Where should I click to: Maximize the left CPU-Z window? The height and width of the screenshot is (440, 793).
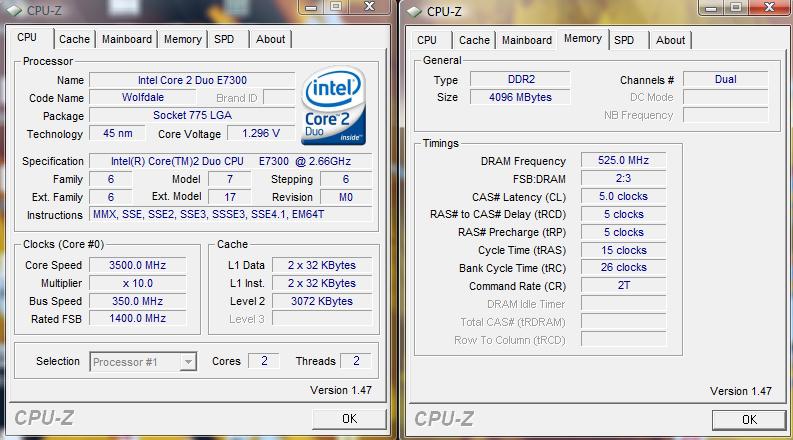pyautogui.click(x=336, y=7)
